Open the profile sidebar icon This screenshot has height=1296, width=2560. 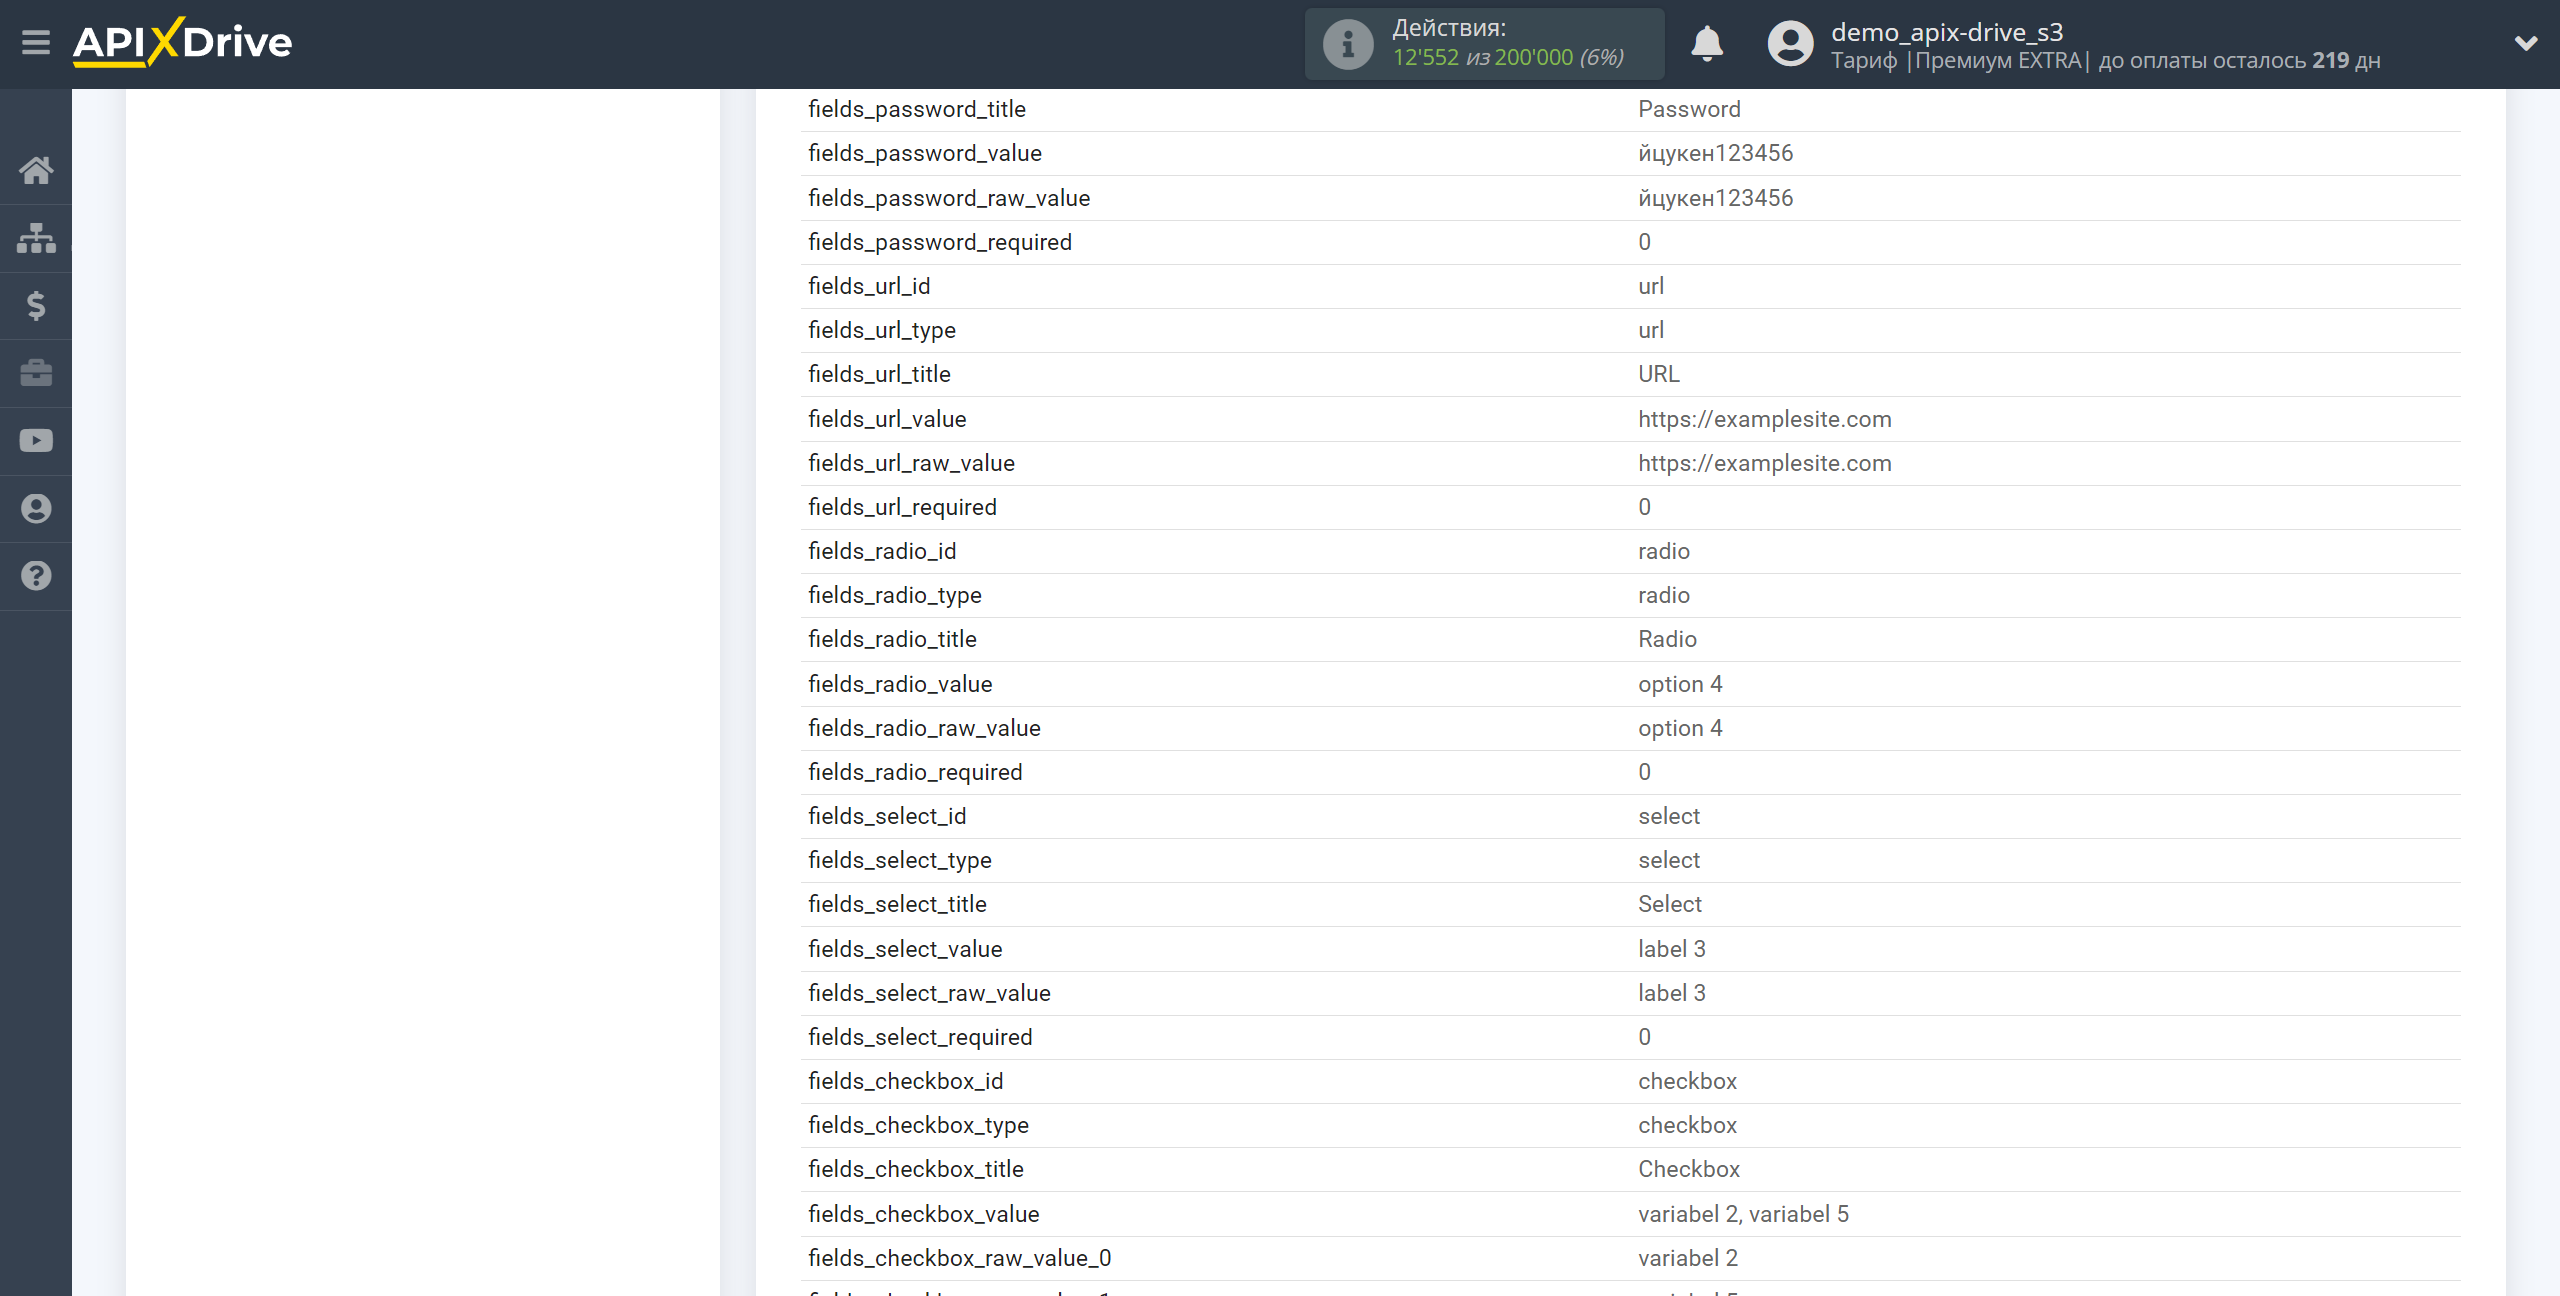click(36, 508)
